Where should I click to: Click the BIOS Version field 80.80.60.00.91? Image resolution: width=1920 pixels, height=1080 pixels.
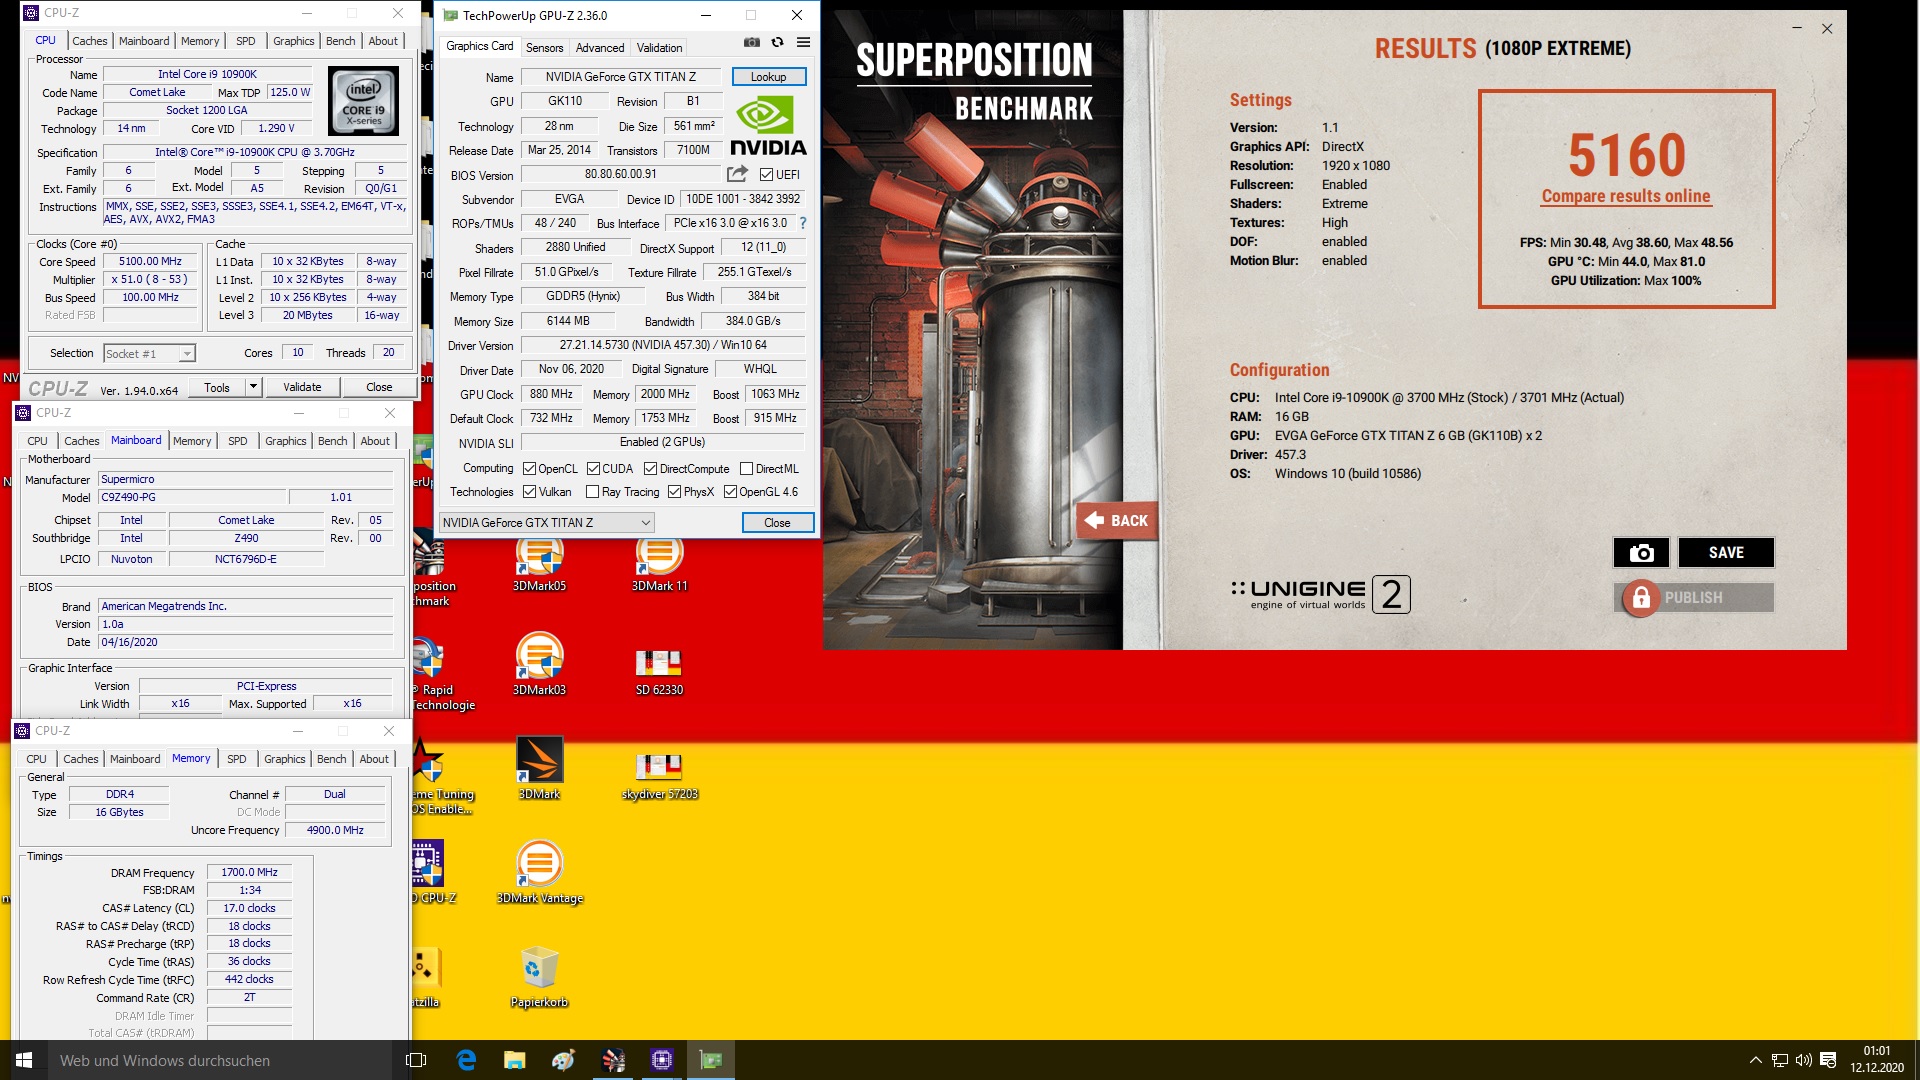pos(620,175)
